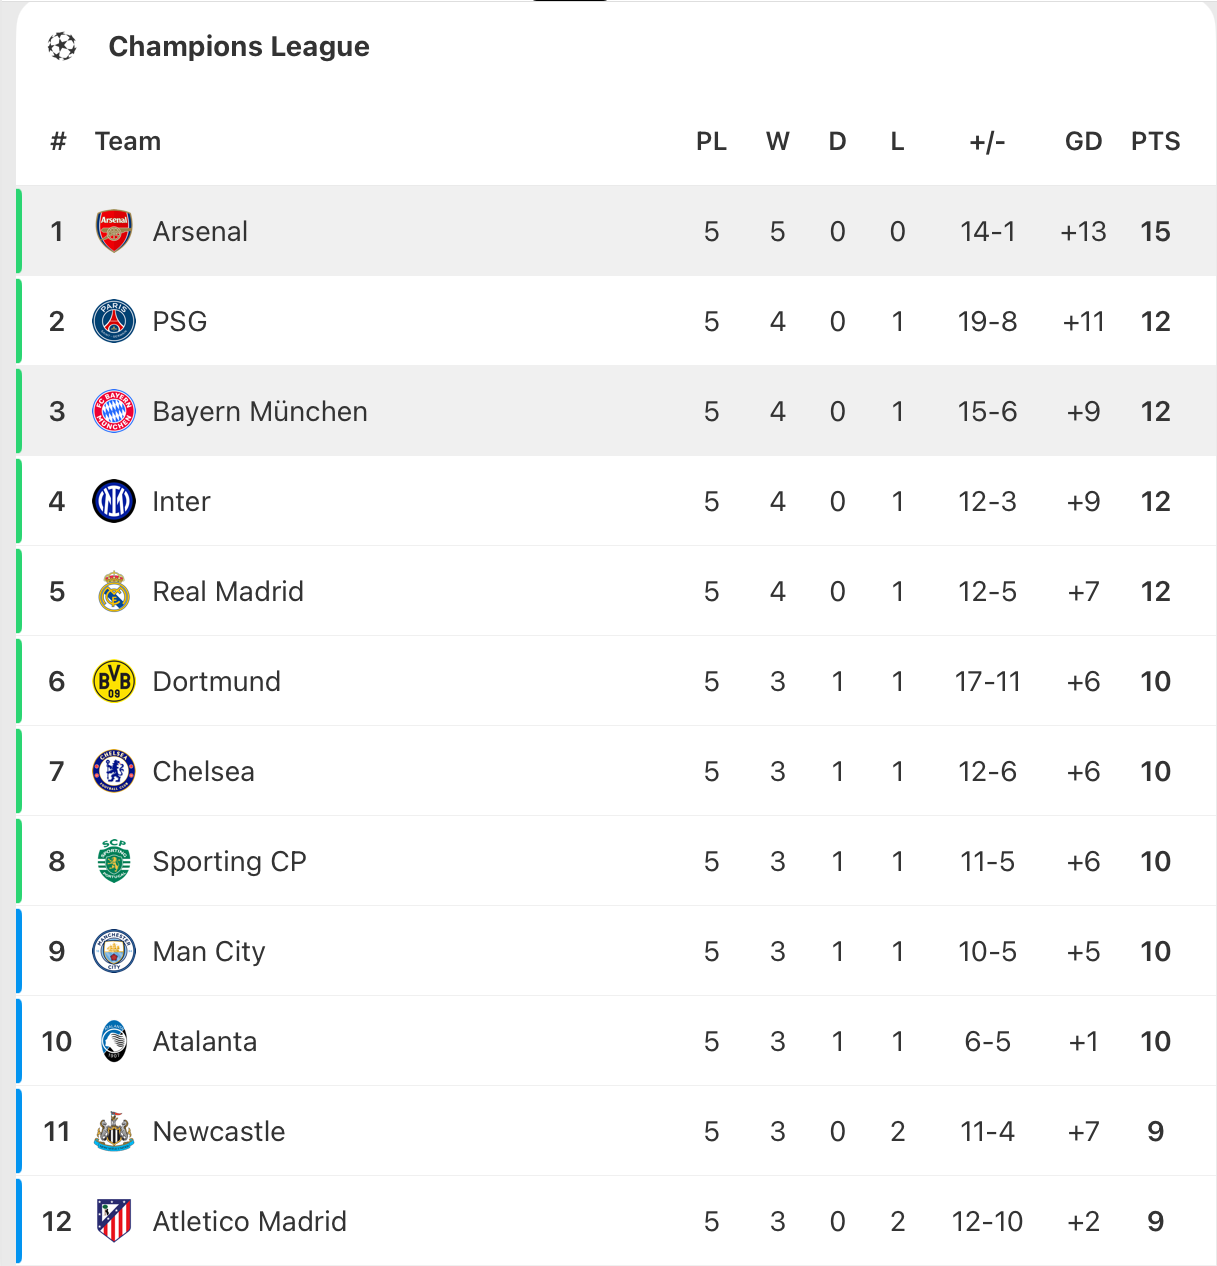This screenshot has height=1266, width=1217.
Task: Select the Team column header
Action: pos(128,141)
